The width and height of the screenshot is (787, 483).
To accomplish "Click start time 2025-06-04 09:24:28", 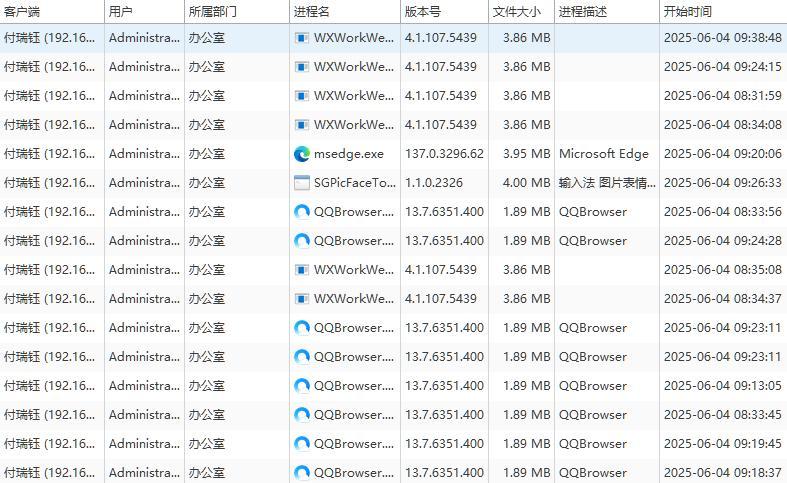I will [x=723, y=241].
